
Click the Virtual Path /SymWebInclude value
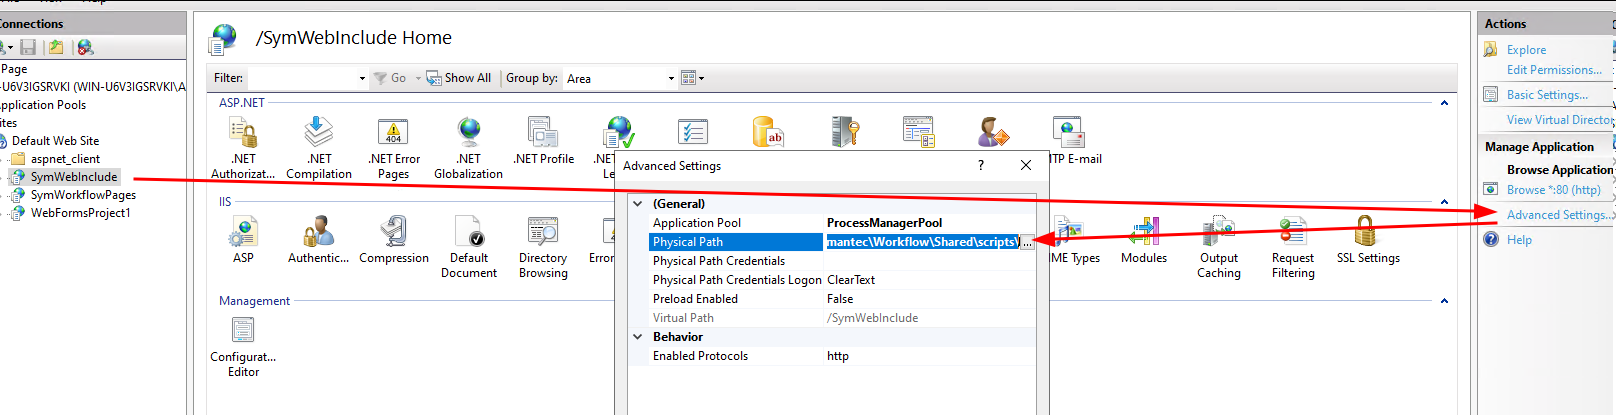point(872,318)
